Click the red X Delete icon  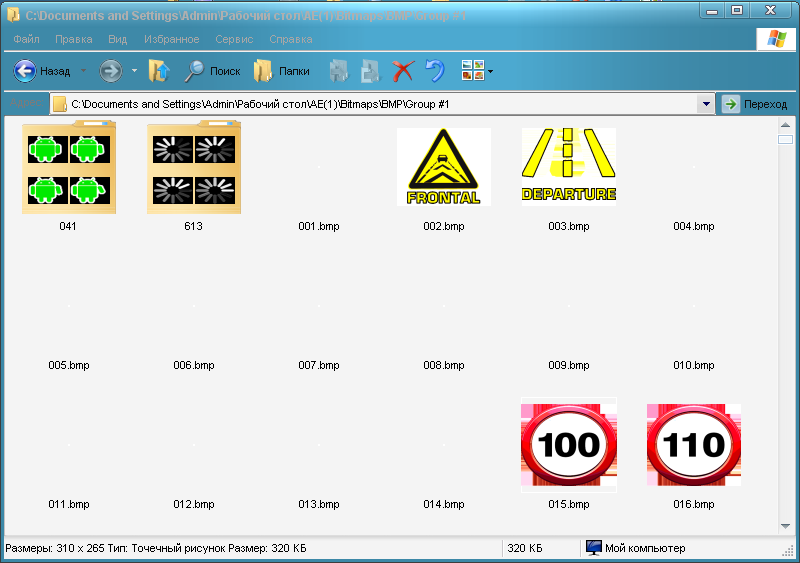point(403,71)
